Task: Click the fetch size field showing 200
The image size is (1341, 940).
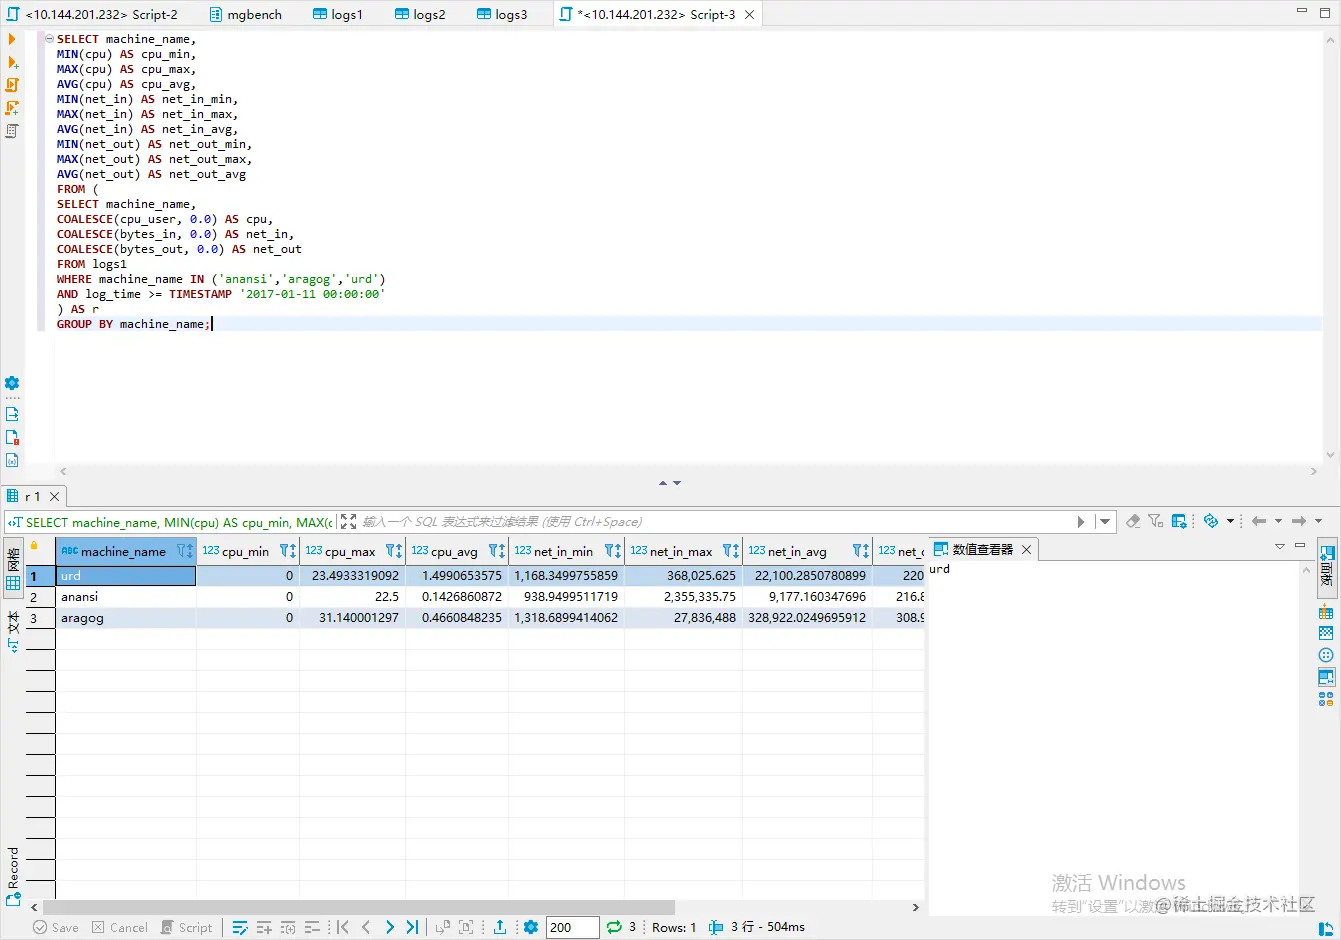Action: coord(573,927)
